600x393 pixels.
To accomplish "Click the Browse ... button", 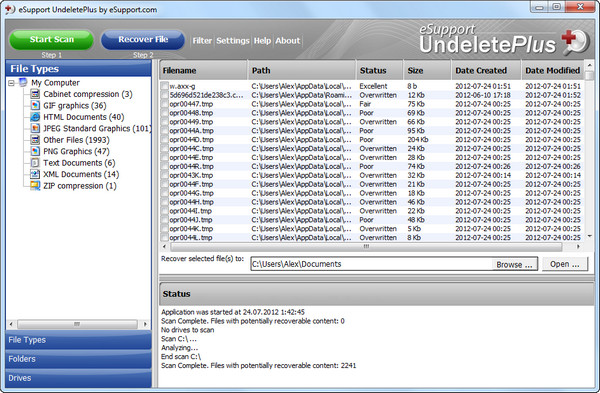I will (514, 264).
